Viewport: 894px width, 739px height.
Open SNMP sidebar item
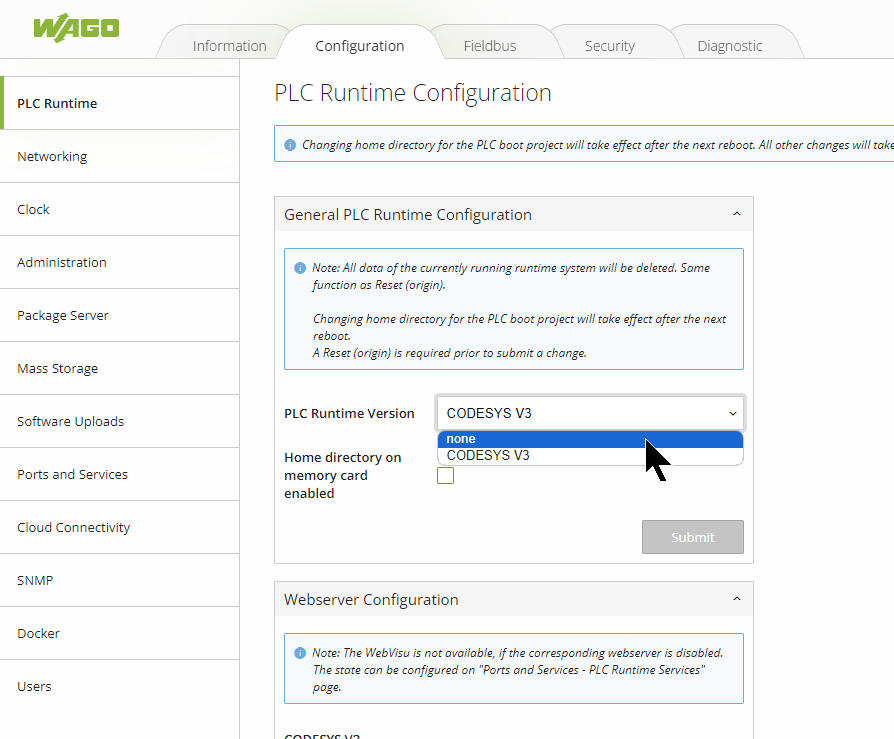pos(120,580)
